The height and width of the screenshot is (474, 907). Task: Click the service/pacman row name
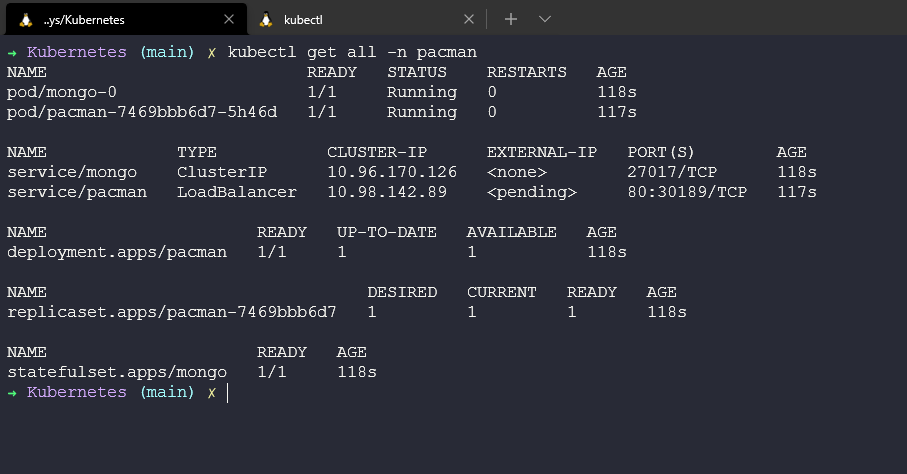coord(77,192)
